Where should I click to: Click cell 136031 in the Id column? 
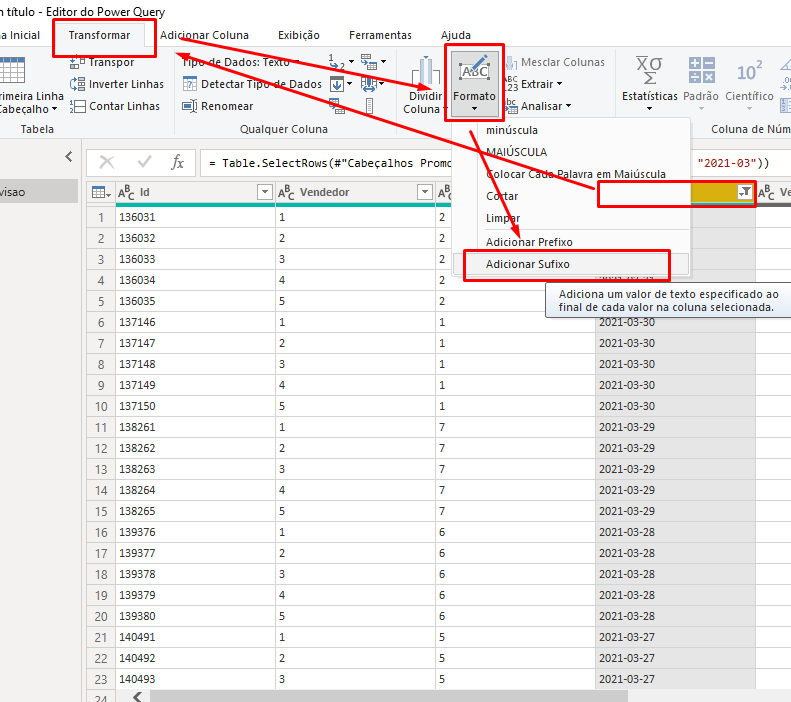point(196,217)
